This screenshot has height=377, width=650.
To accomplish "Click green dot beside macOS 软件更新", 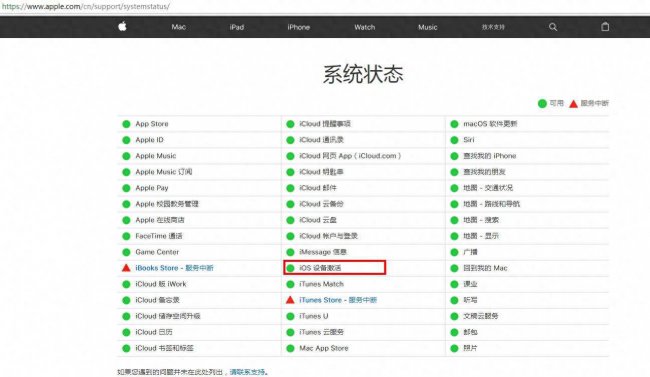I will click(x=454, y=124).
